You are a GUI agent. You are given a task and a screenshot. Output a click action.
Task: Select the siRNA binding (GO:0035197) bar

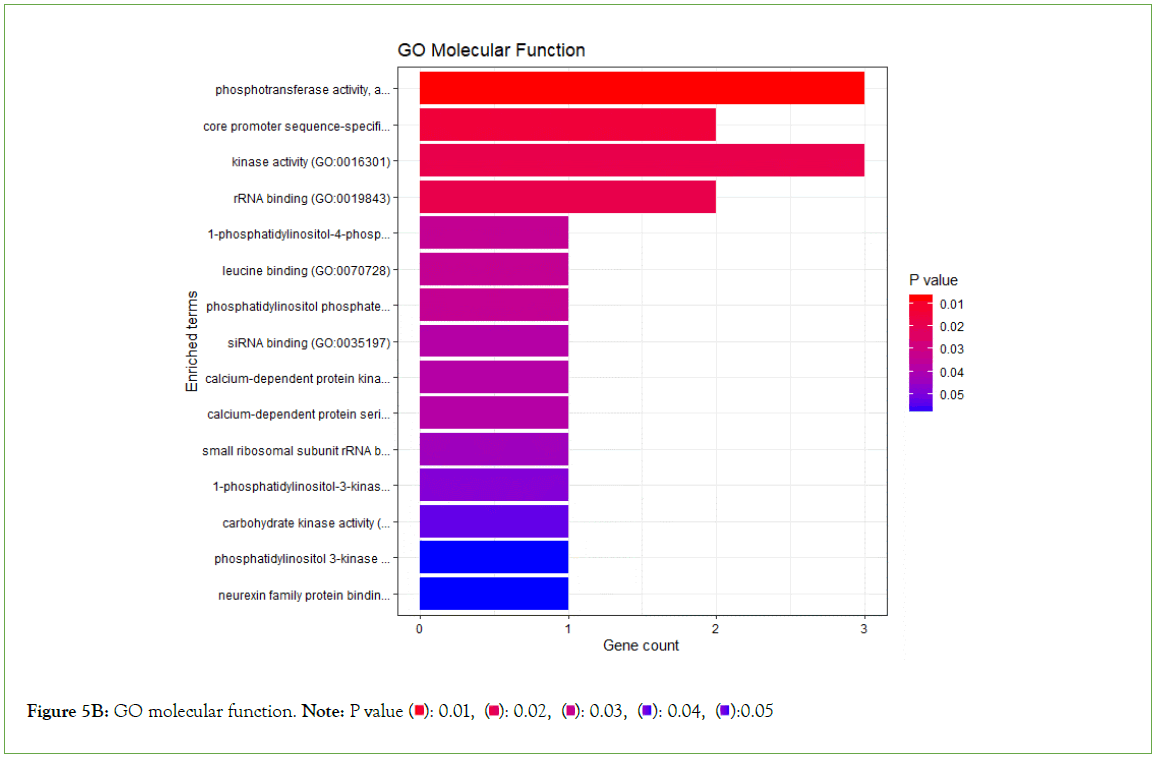pyautogui.click(x=494, y=342)
